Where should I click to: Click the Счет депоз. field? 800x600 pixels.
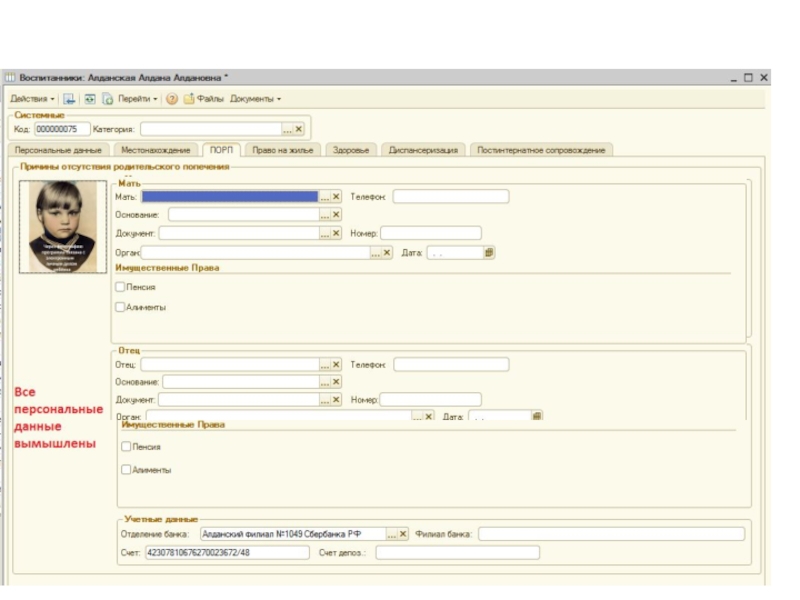point(458,553)
